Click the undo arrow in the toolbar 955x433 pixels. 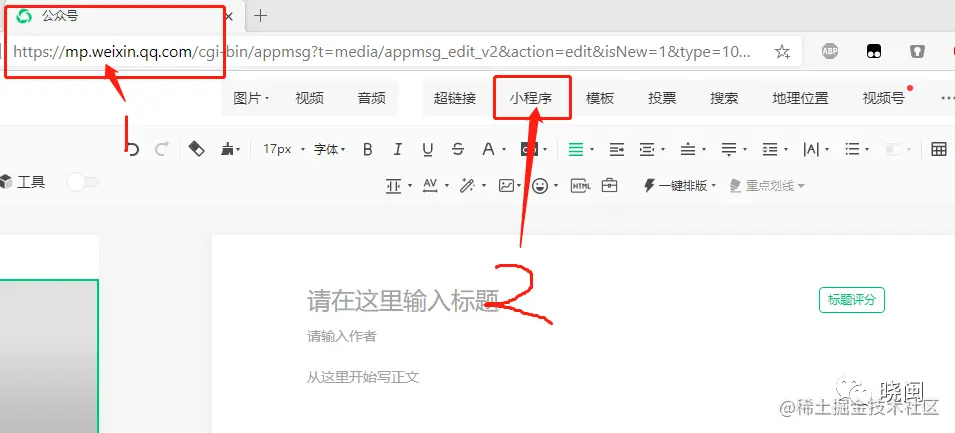[x=133, y=149]
